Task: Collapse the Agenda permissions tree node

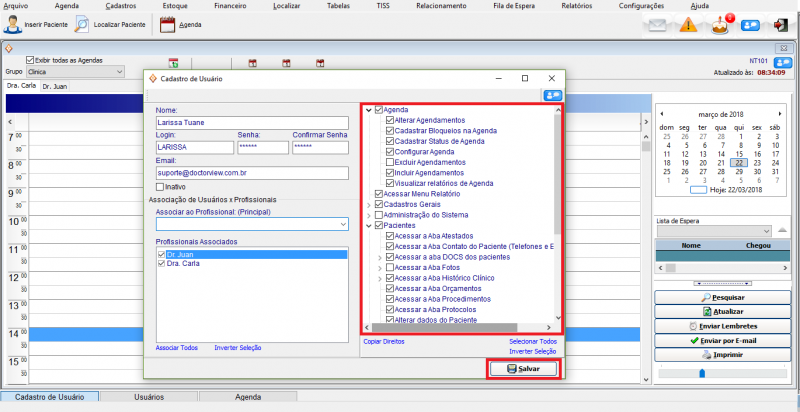Action: pos(370,109)
